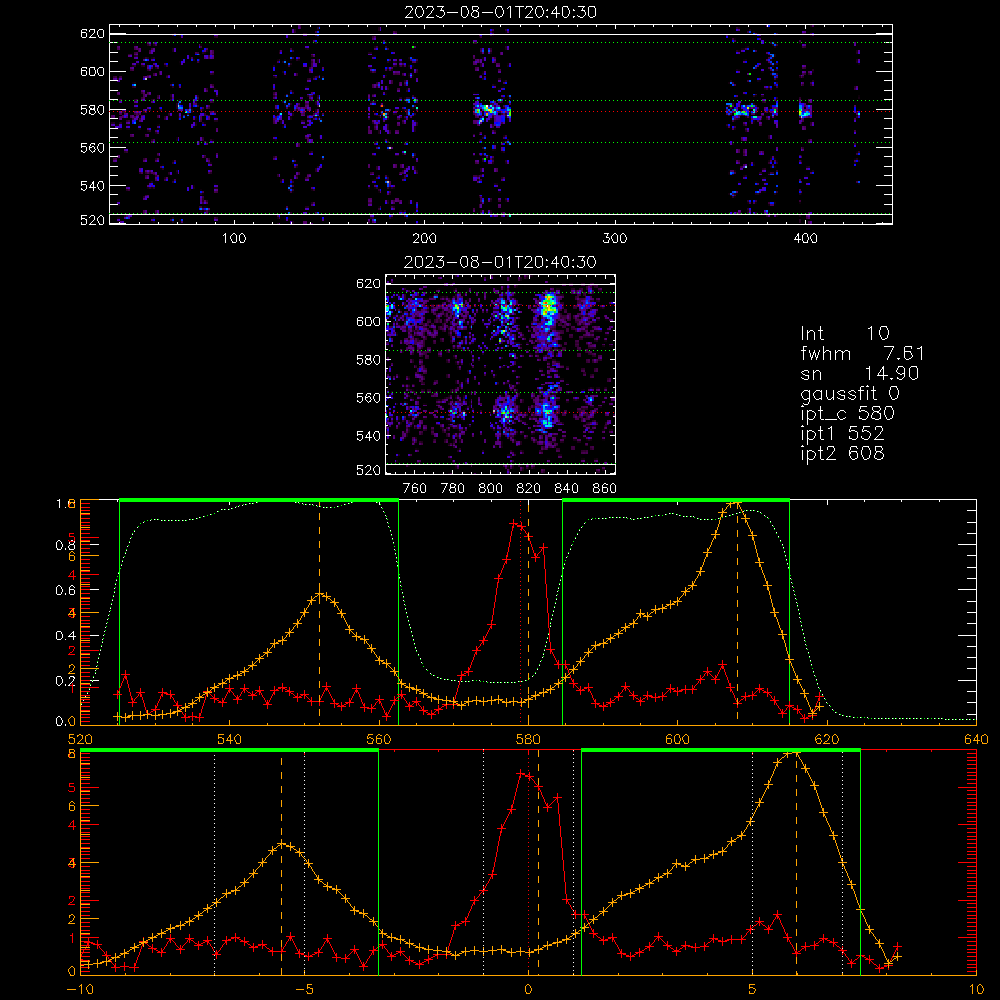Image resolution: width=1000 pixels, height=1000 pixels.
Task: Select the 'sn 14.90' value
Action: tap(860, 373)
